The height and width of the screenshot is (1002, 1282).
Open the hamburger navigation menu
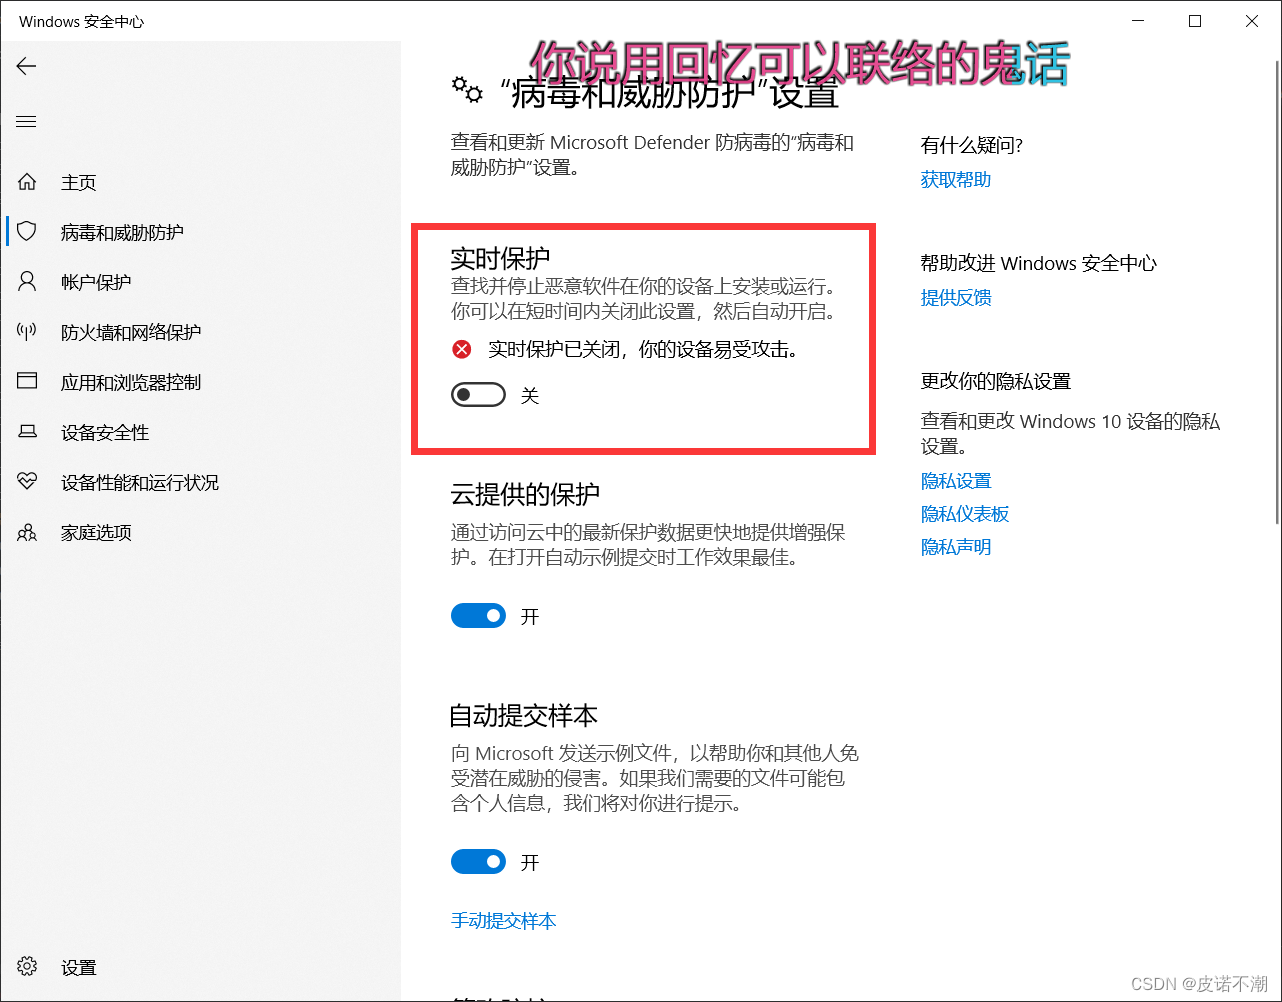[26, 122]
